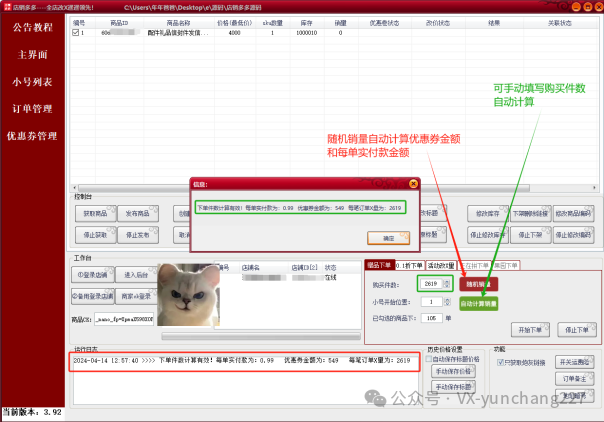Click 获取商品 button in control panel
The image size is (604, 422).
95,213
